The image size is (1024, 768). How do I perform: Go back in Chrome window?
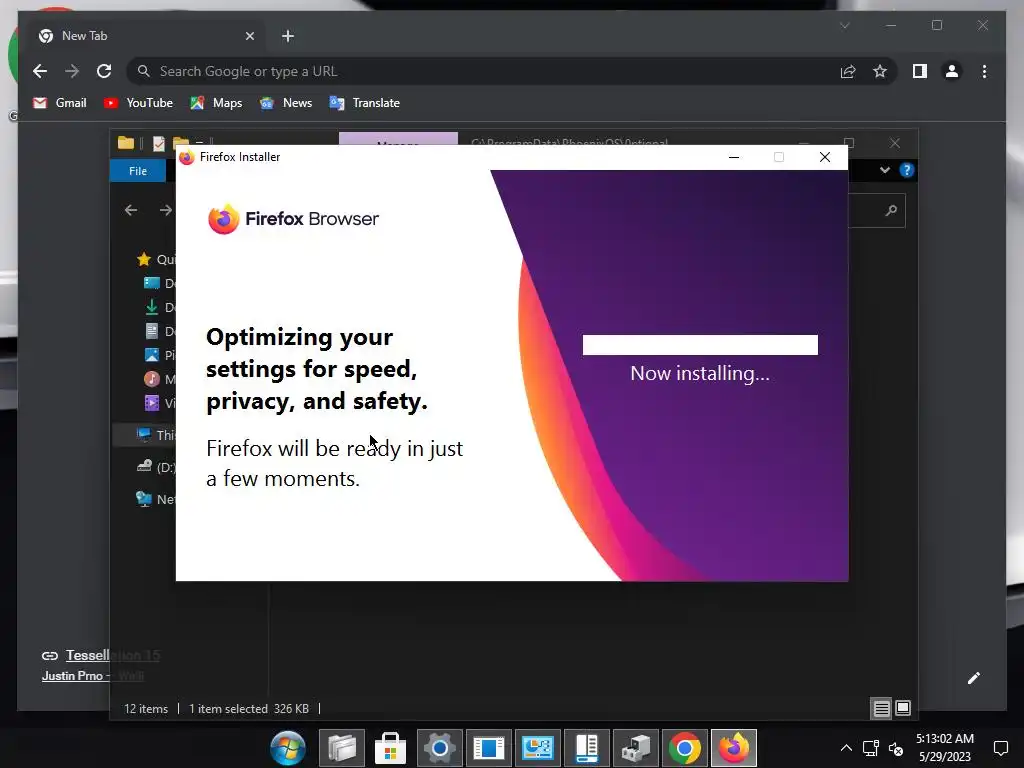coord(40,71)
